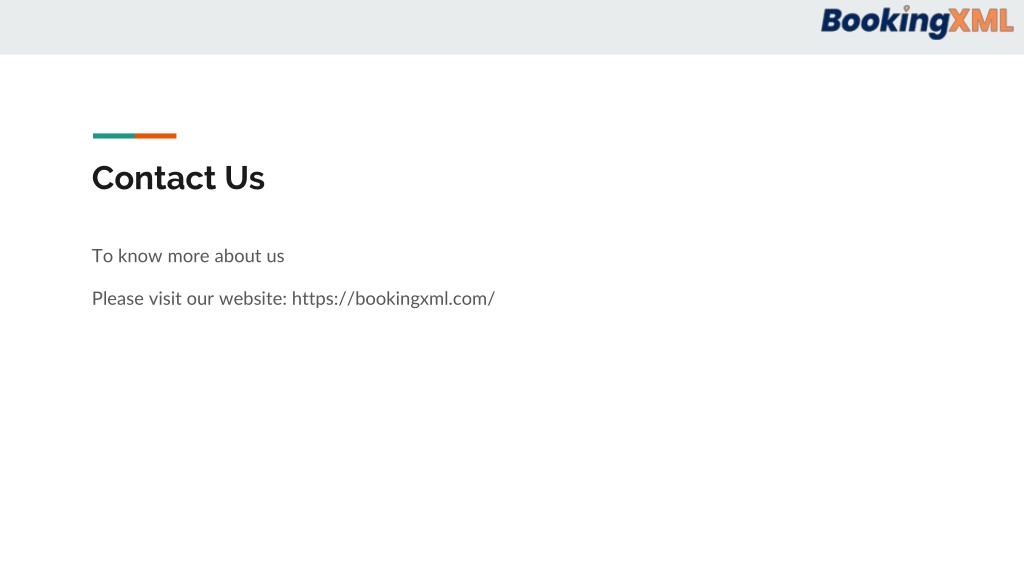Click the word website before the URL
The image size is (1024, 576).
pyautogui.click(x=253, y=298)
